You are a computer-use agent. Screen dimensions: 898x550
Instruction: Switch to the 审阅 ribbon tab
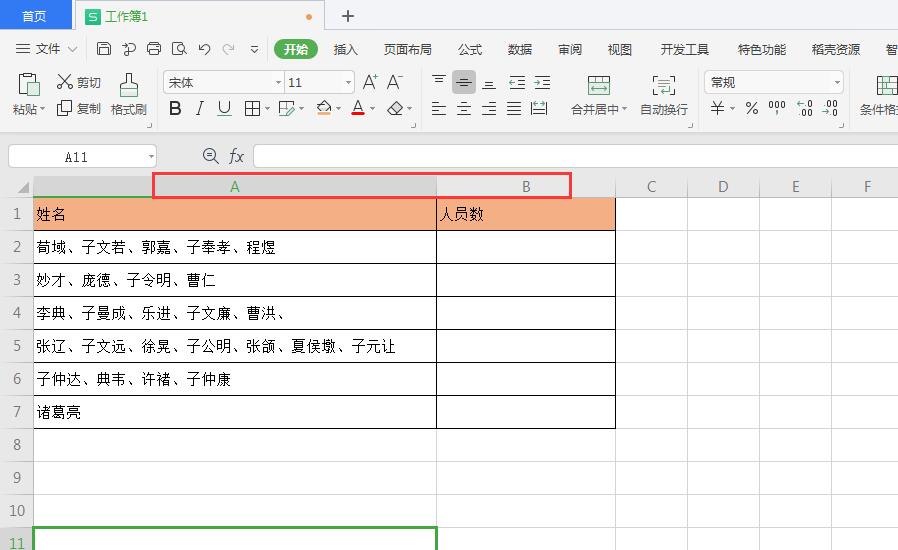[570, 49]
